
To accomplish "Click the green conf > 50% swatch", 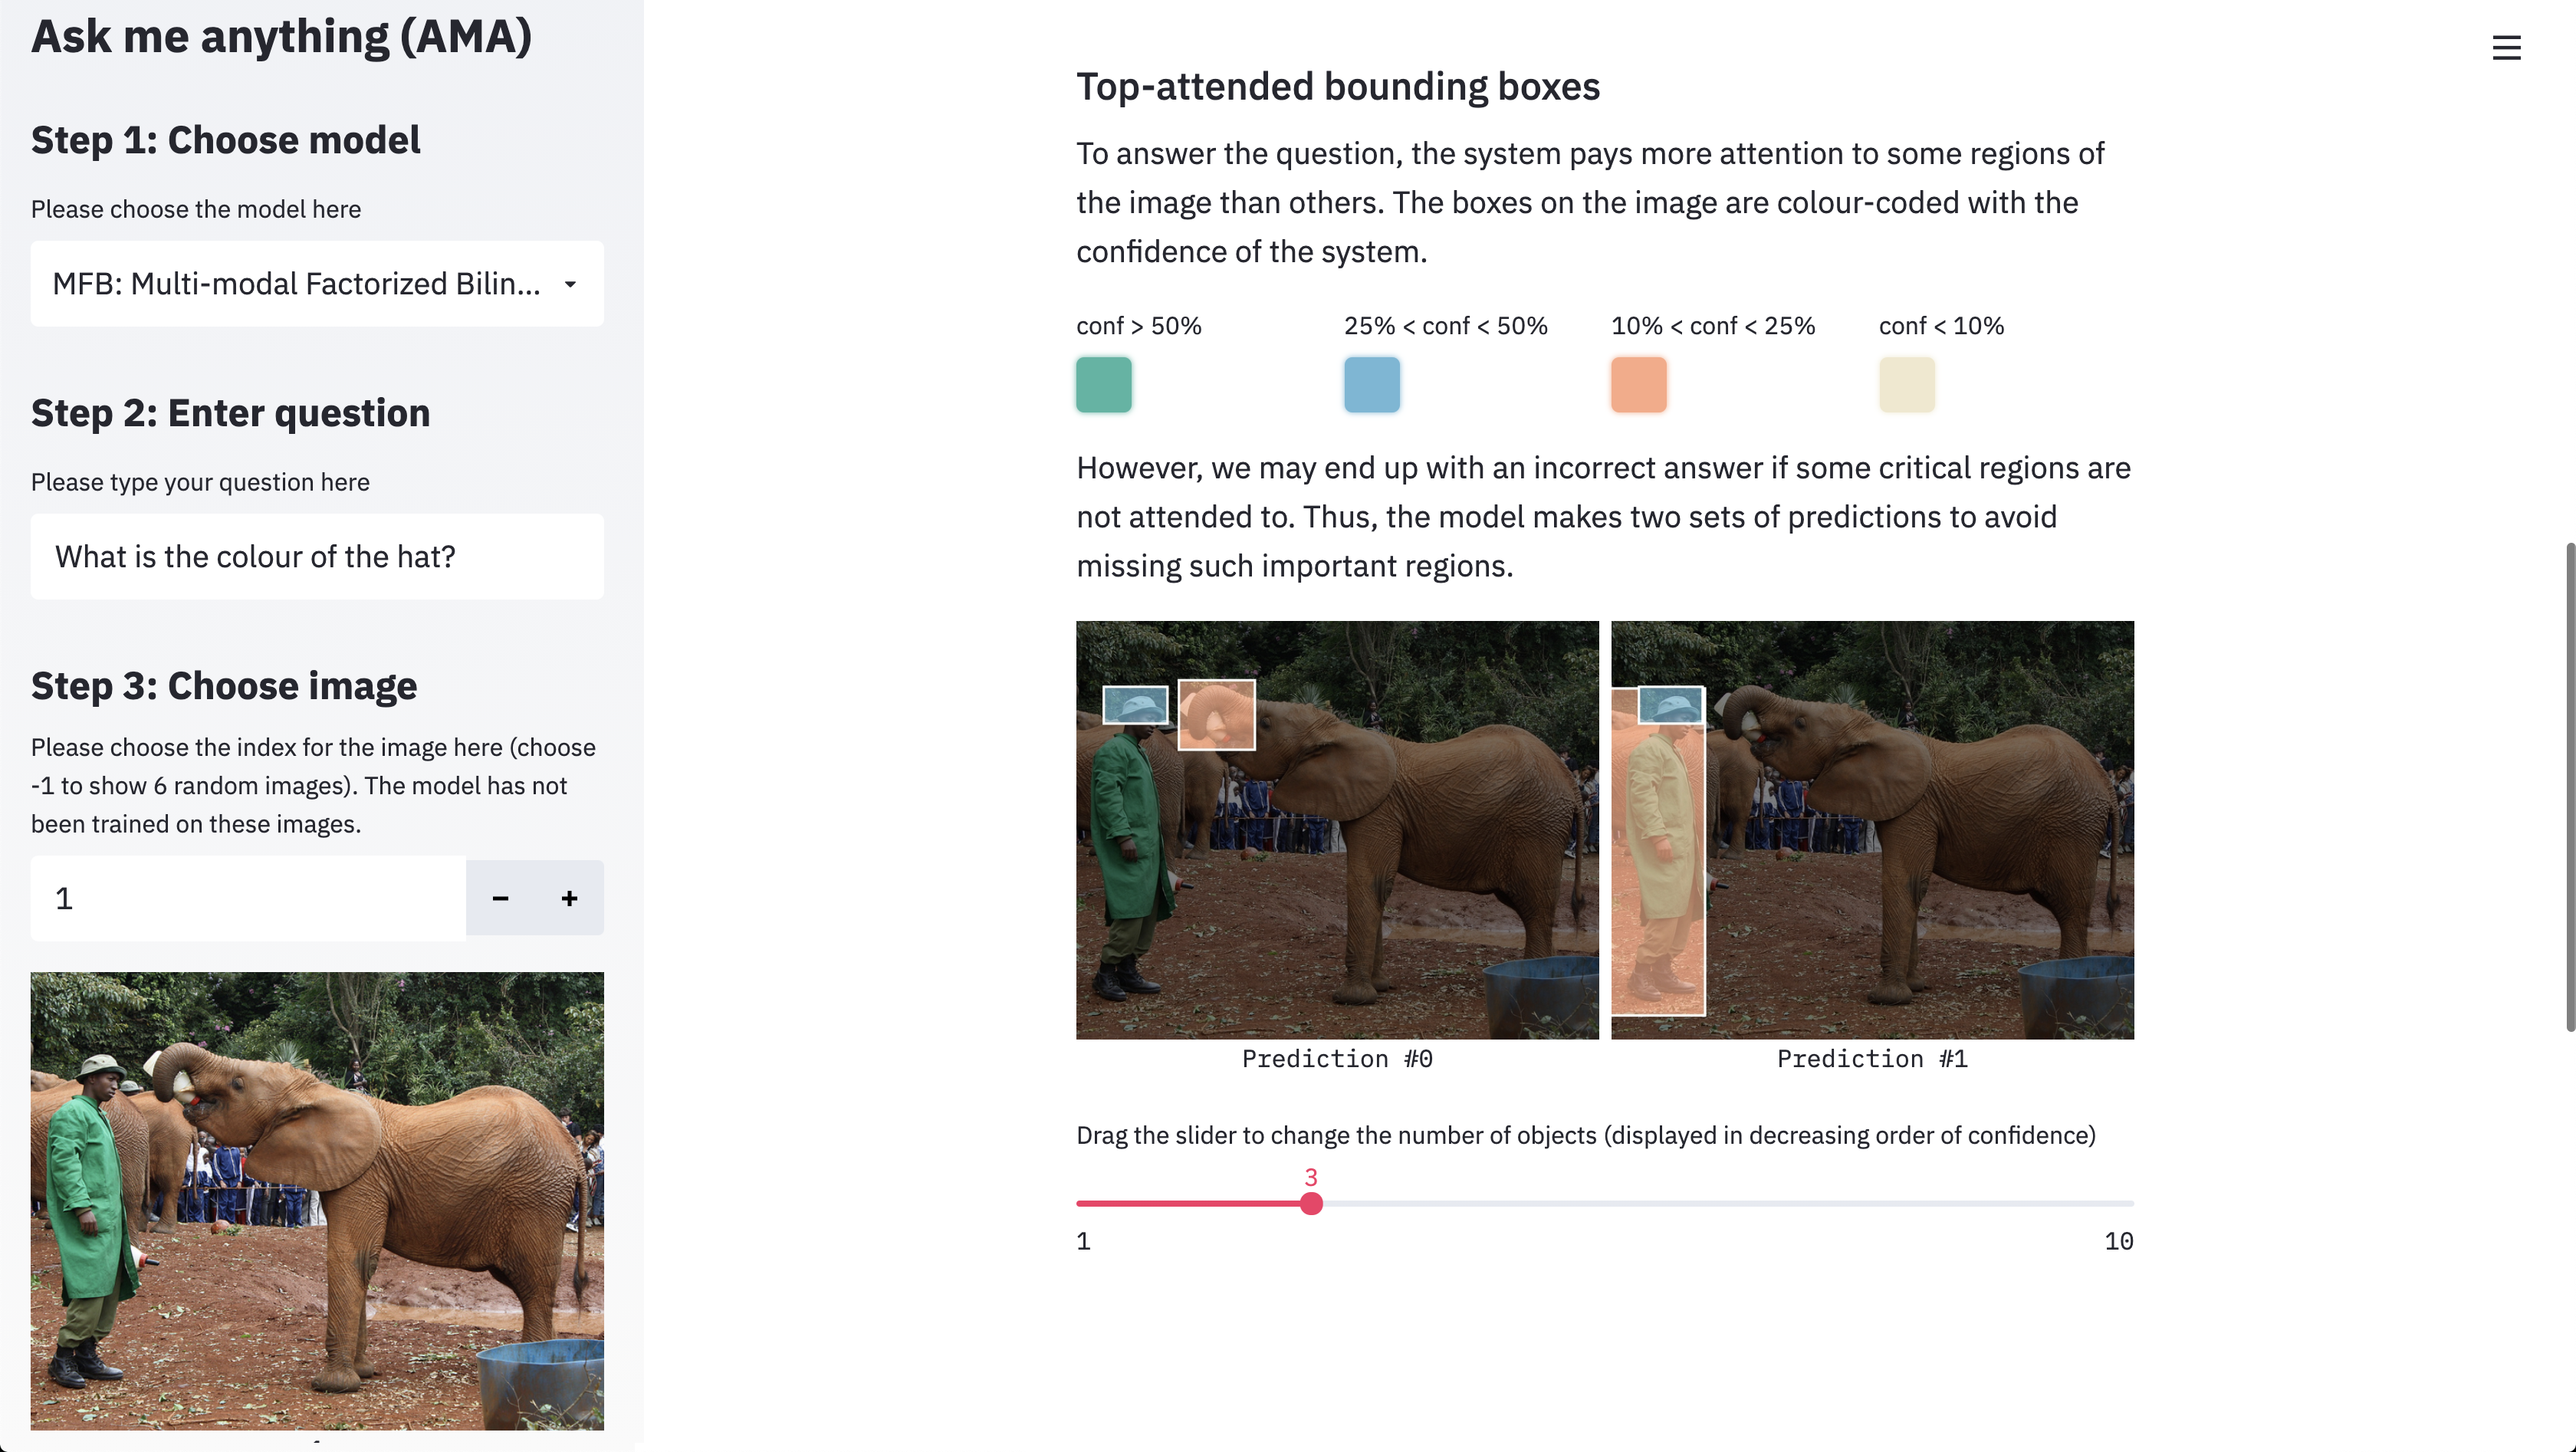I will coord(1103,385).
